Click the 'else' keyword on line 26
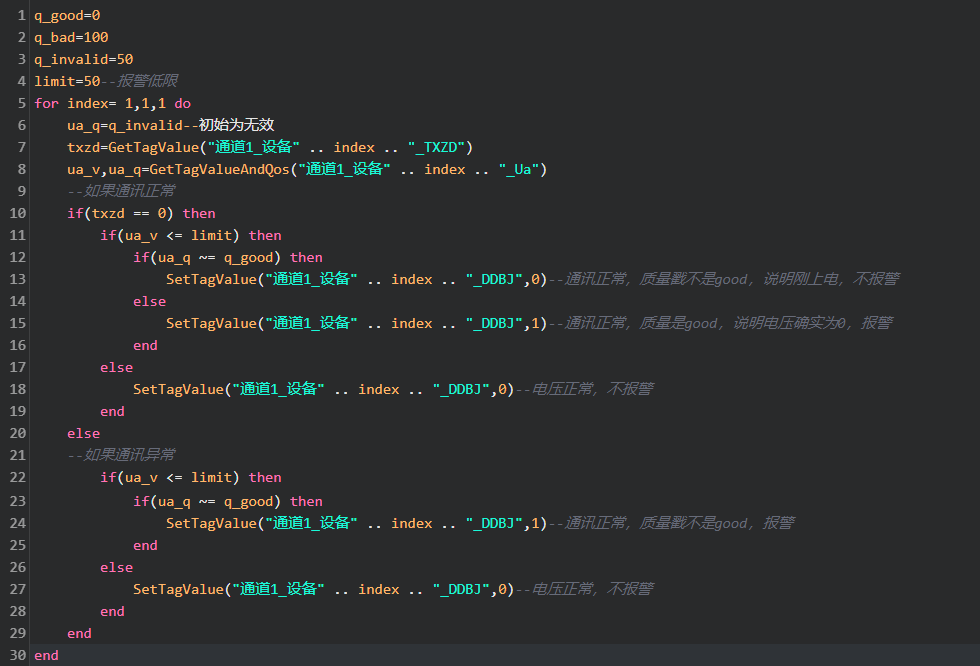The height and width of the screenshot is (666, 980). [x=116, y=567]
